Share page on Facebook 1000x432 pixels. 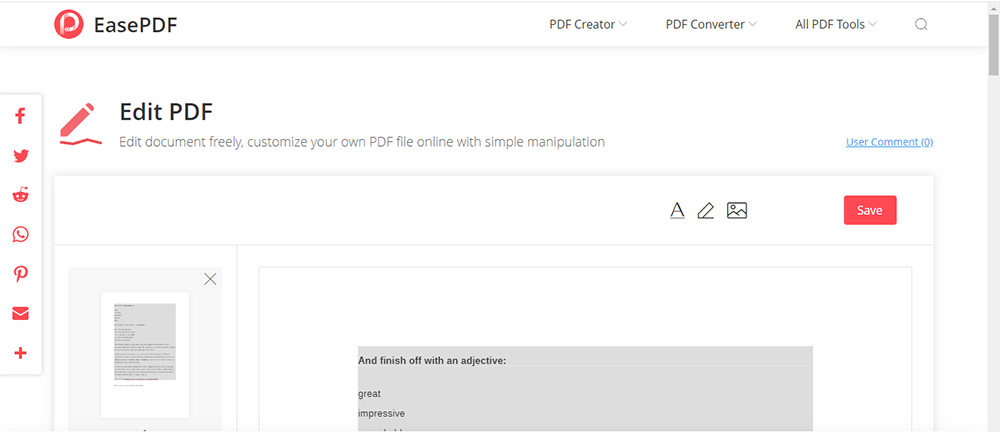click(20, 116)
